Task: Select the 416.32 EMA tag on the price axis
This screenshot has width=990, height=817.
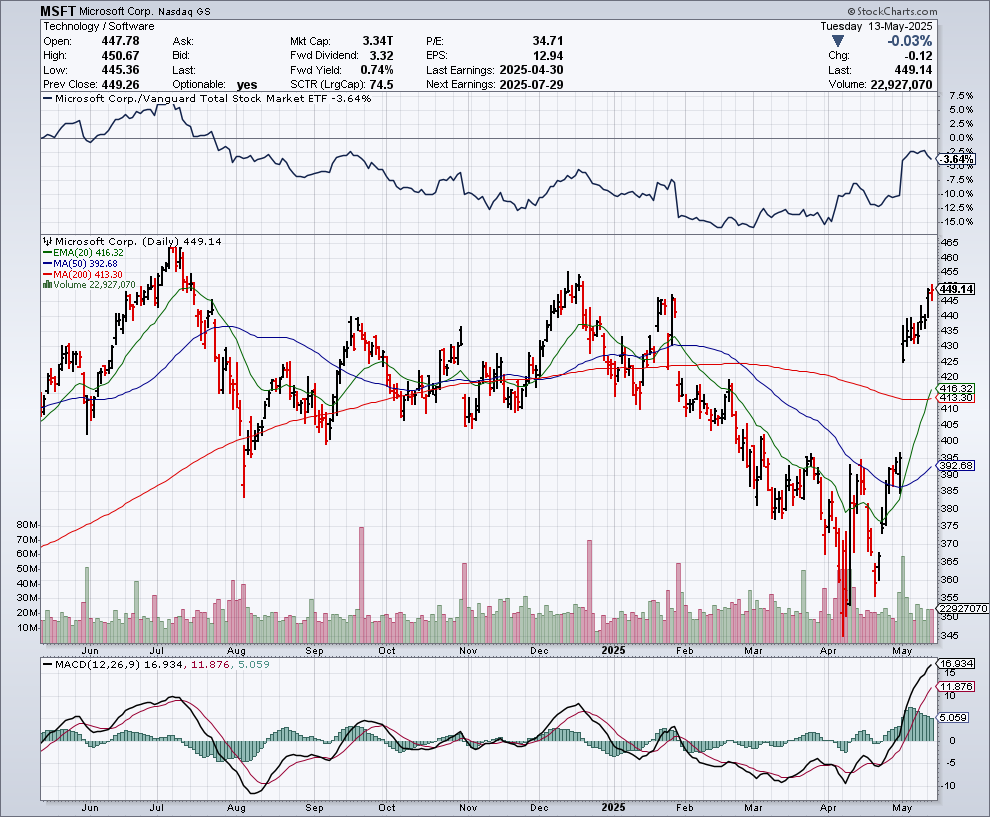Action: (x=957, y=388)
